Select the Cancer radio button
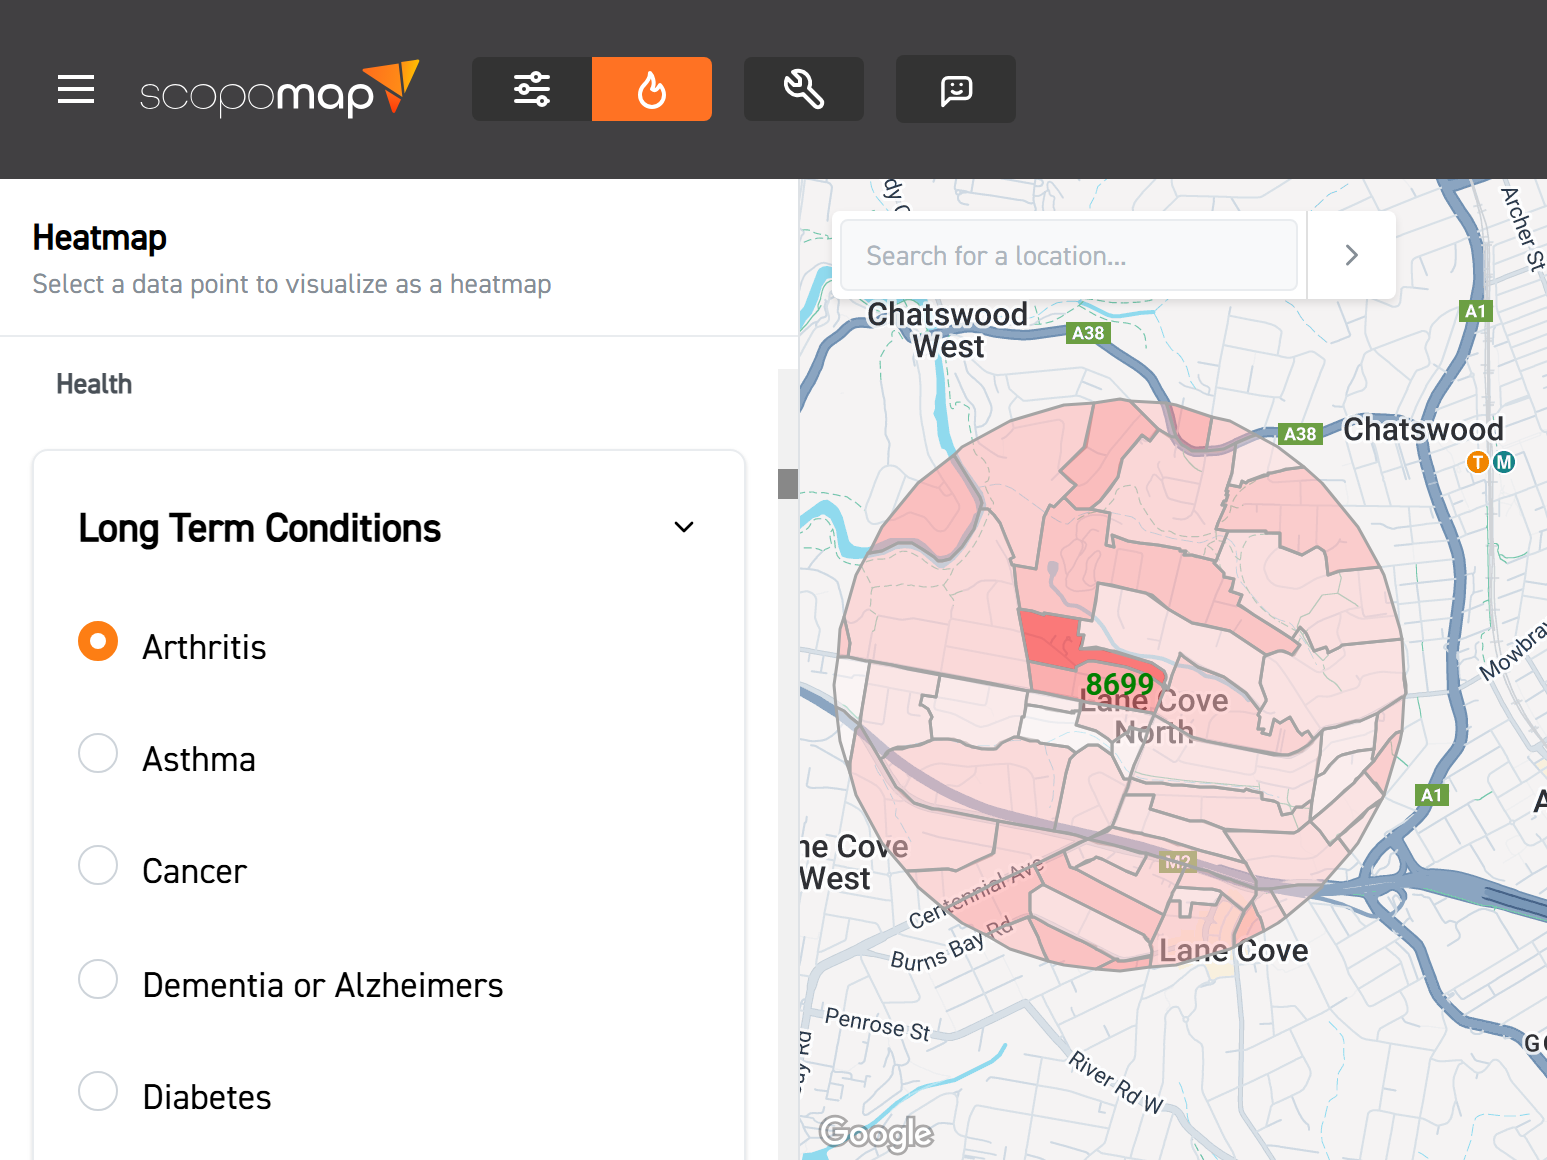 point(98,866)
